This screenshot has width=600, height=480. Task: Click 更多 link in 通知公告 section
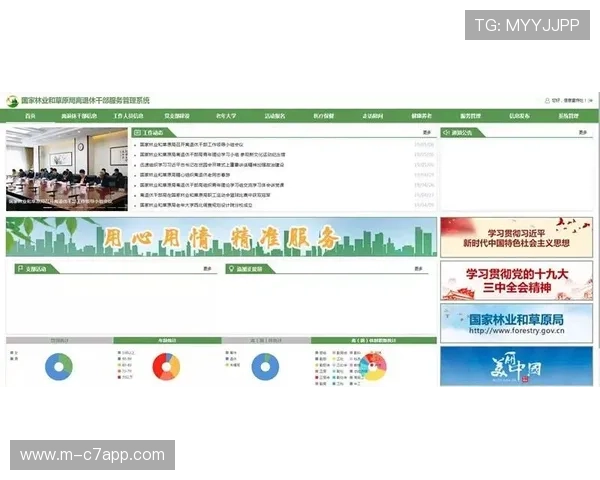pyautogui.click(x=583, y=132)
